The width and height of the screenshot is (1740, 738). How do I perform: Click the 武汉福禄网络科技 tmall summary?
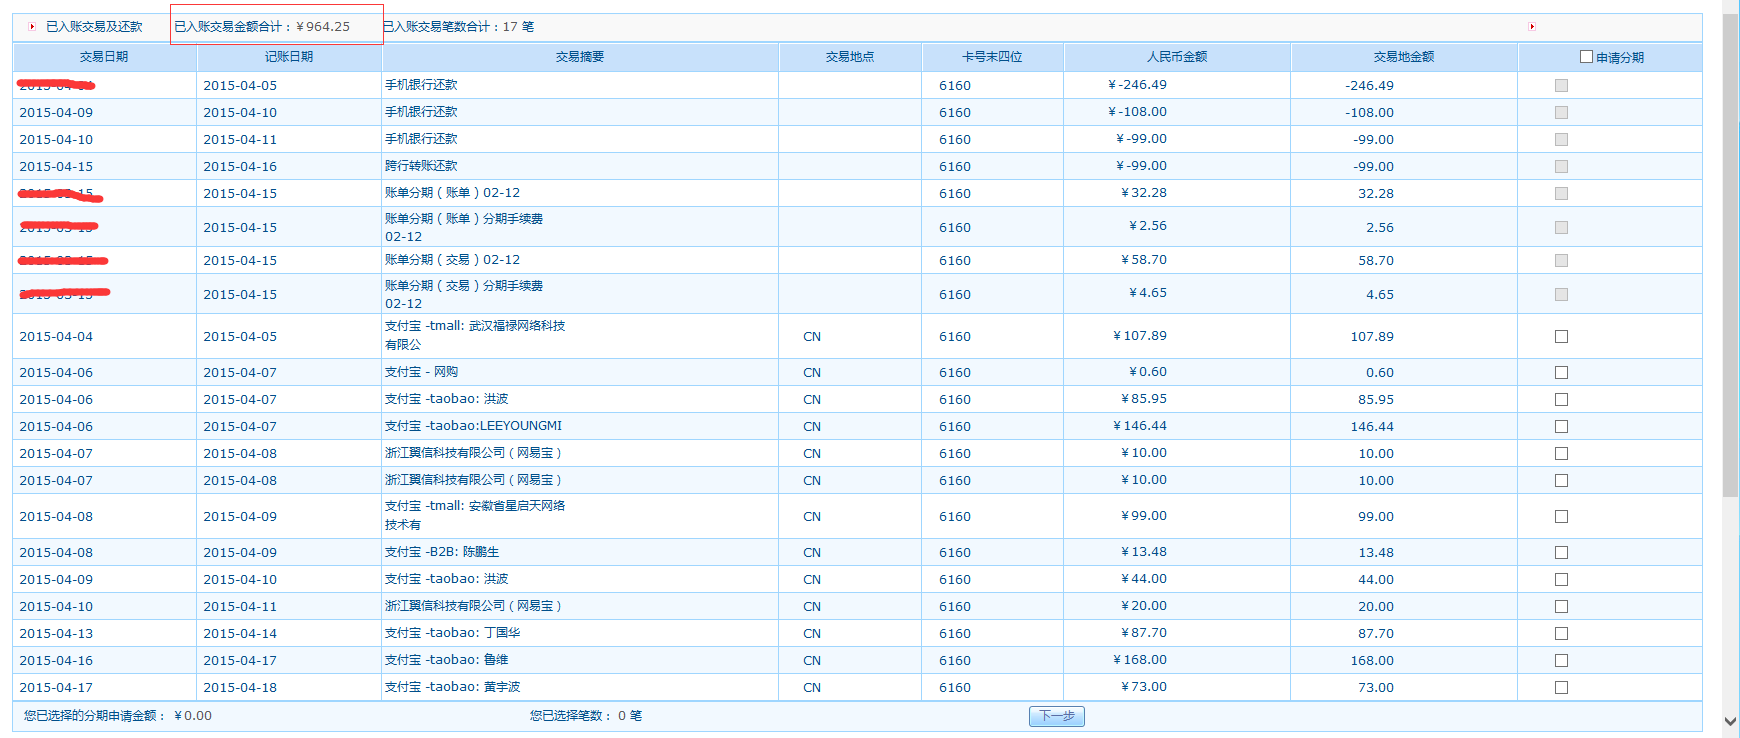tap(475, 335)
